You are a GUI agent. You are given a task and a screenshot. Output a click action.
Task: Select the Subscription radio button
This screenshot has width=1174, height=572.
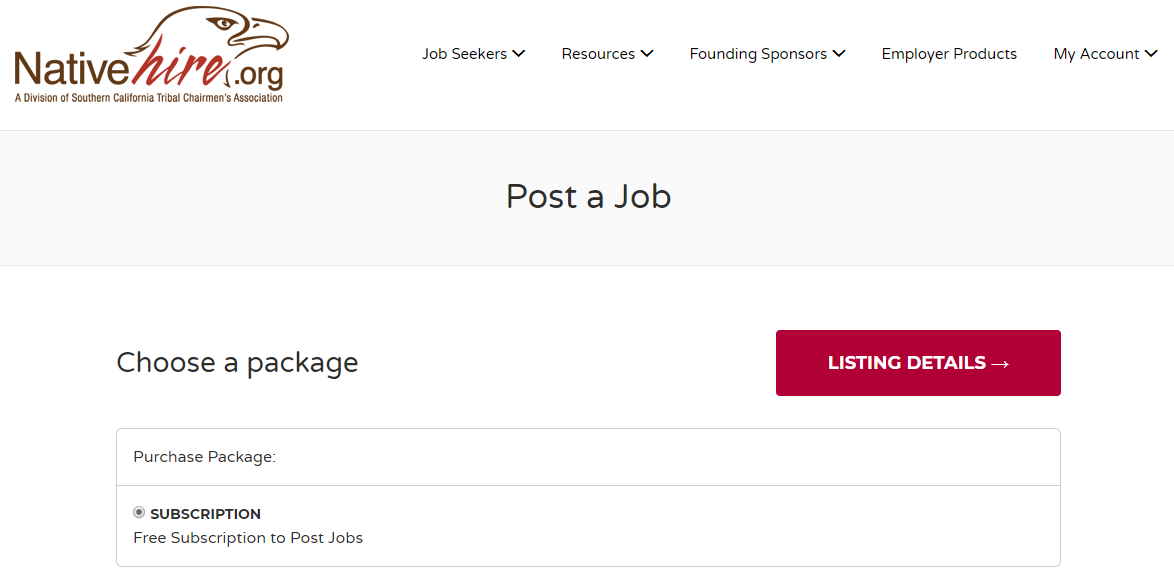pos(139,513)
